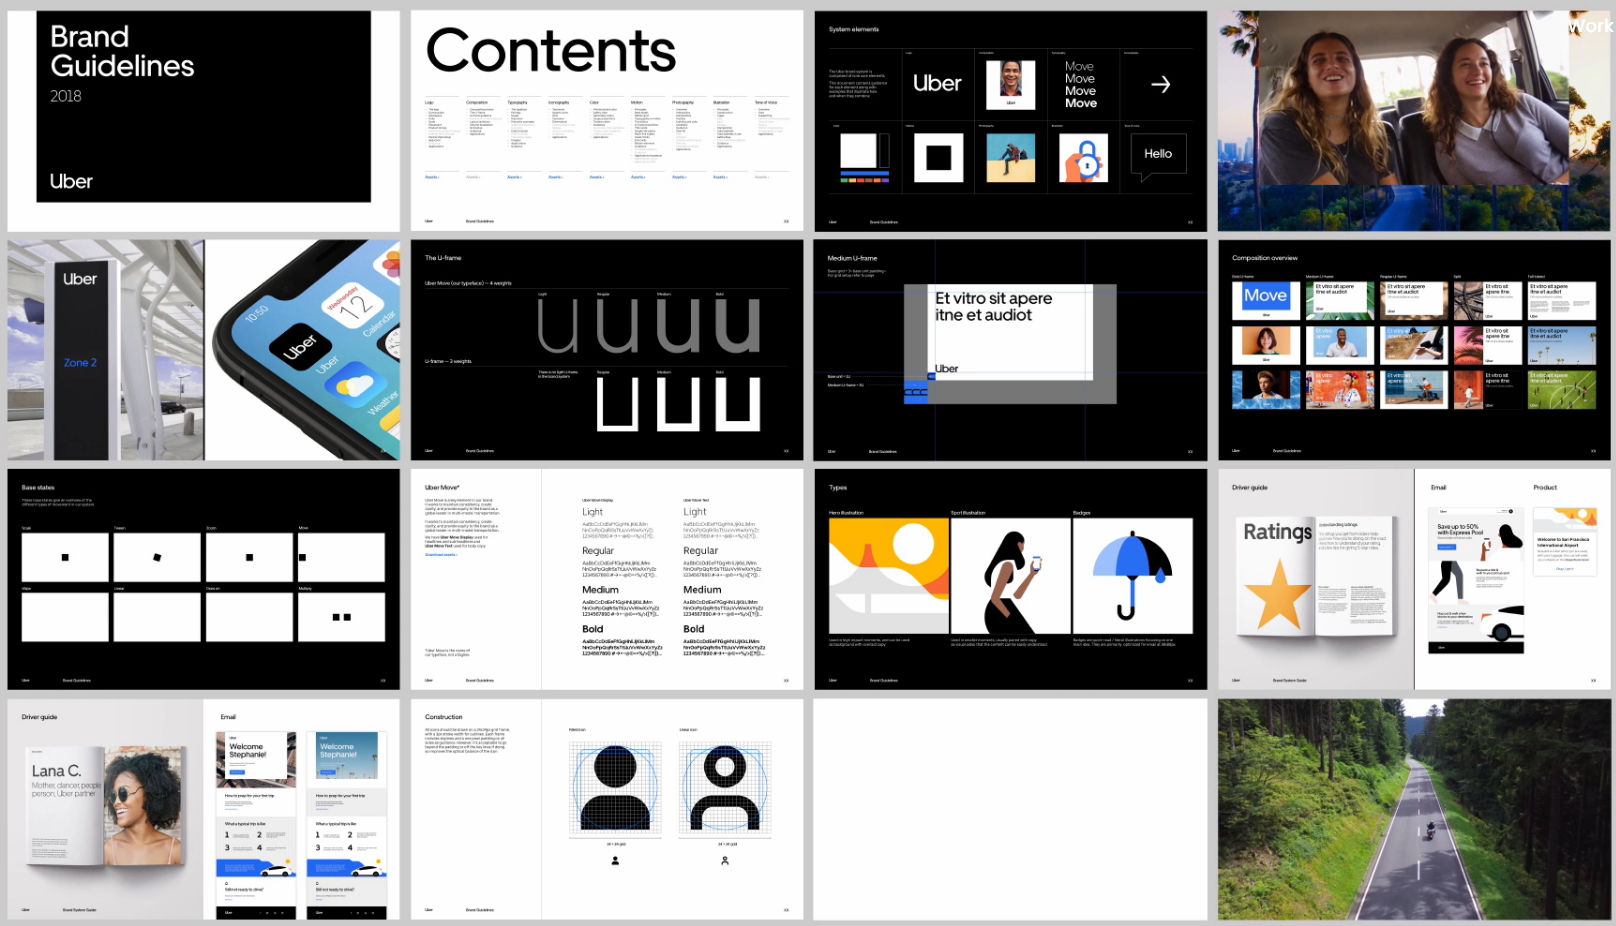Select the blue Move composition tile
Viewport: 1616px width, 926px height.
pyautogui.click(x=1265, y=296)
